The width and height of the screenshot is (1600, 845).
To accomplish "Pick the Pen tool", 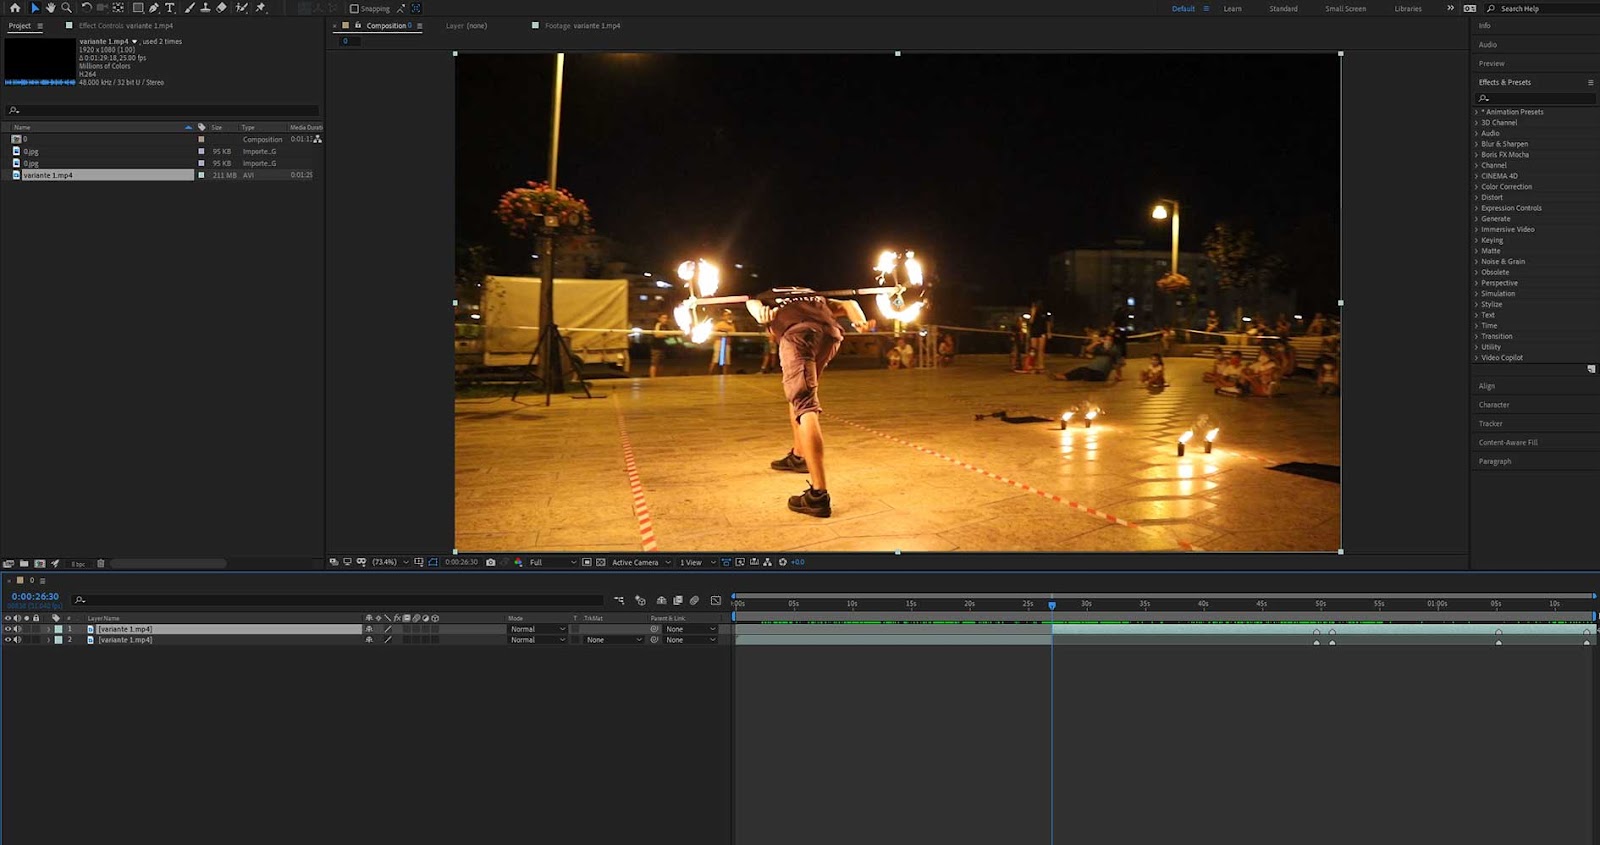I will pyautogui.click(x=154, y=8).
